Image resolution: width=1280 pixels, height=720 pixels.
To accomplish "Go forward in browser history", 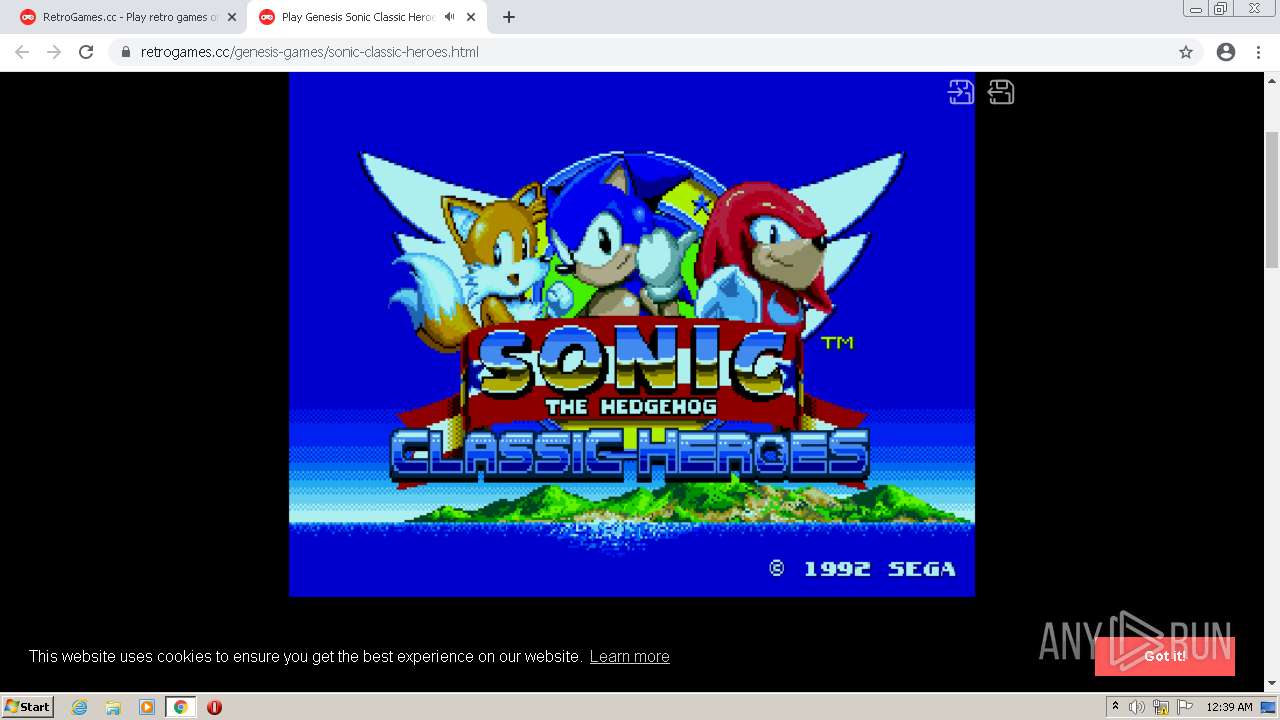I will [x=54, y=52].
